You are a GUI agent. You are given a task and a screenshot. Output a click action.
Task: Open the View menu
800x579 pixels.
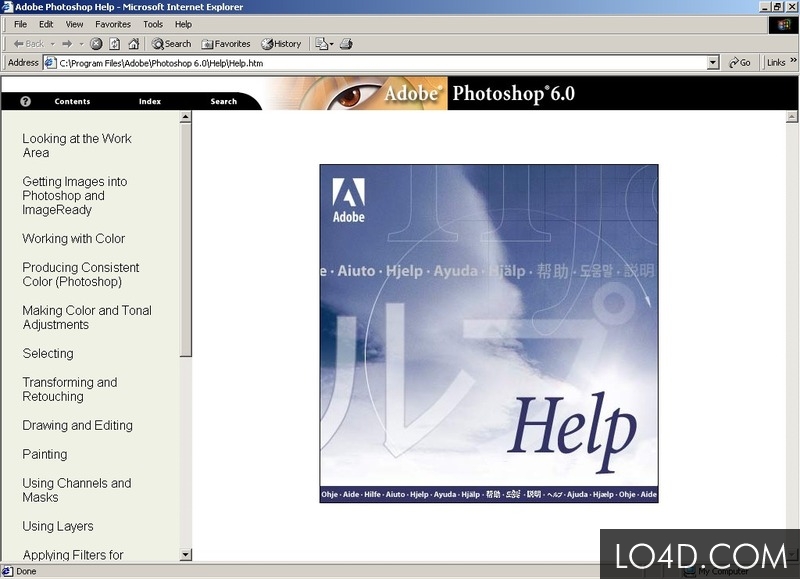pyautogui.click(x=74, y=24)
